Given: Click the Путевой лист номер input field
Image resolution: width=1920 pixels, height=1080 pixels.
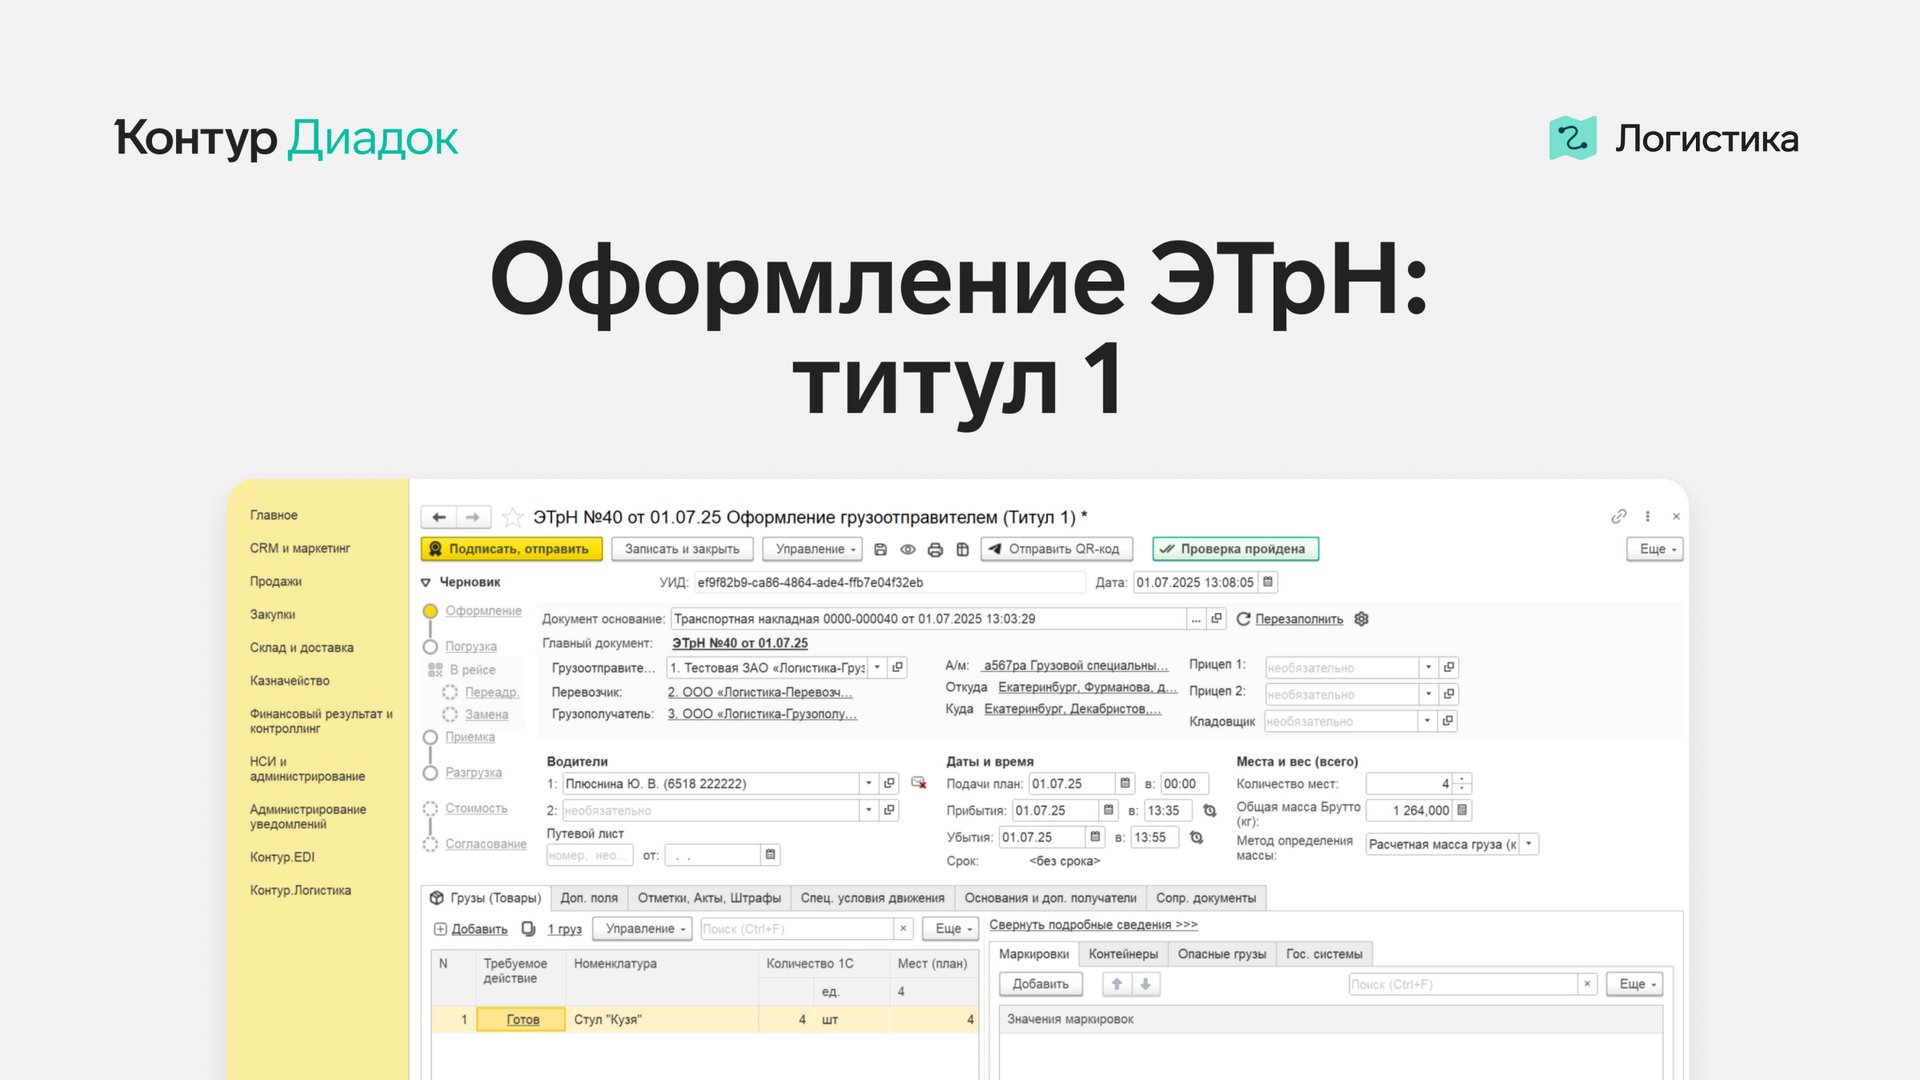Looking at the screenshot, I should point(588,855).
